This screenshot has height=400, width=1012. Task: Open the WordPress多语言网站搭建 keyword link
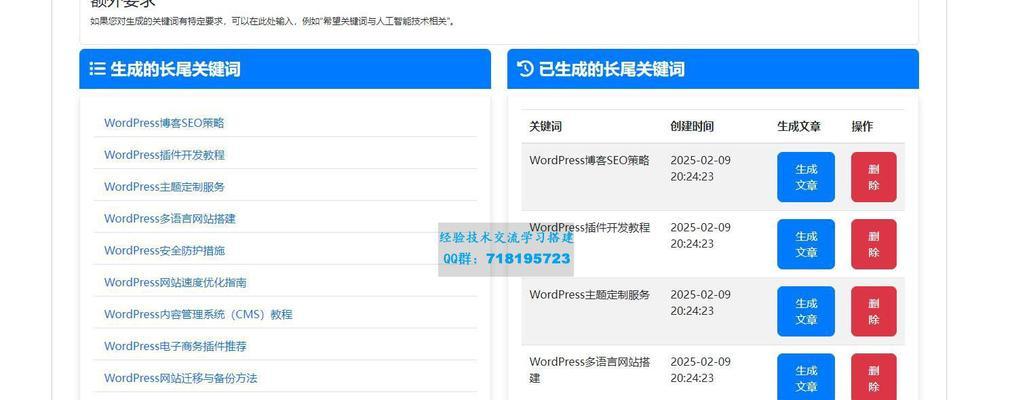point(170,219)
